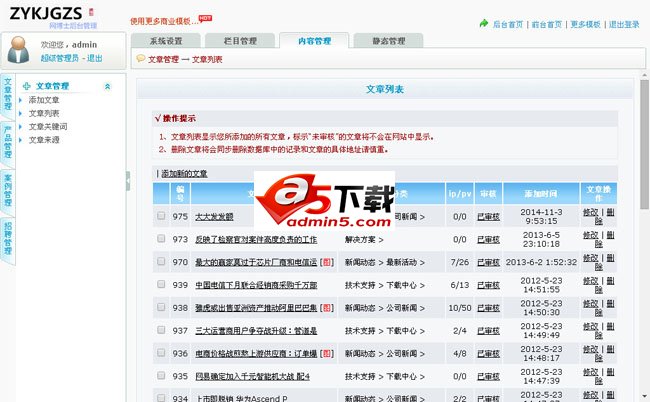
Task: Tick the checkbox for article 975
Action: (161, 216)
